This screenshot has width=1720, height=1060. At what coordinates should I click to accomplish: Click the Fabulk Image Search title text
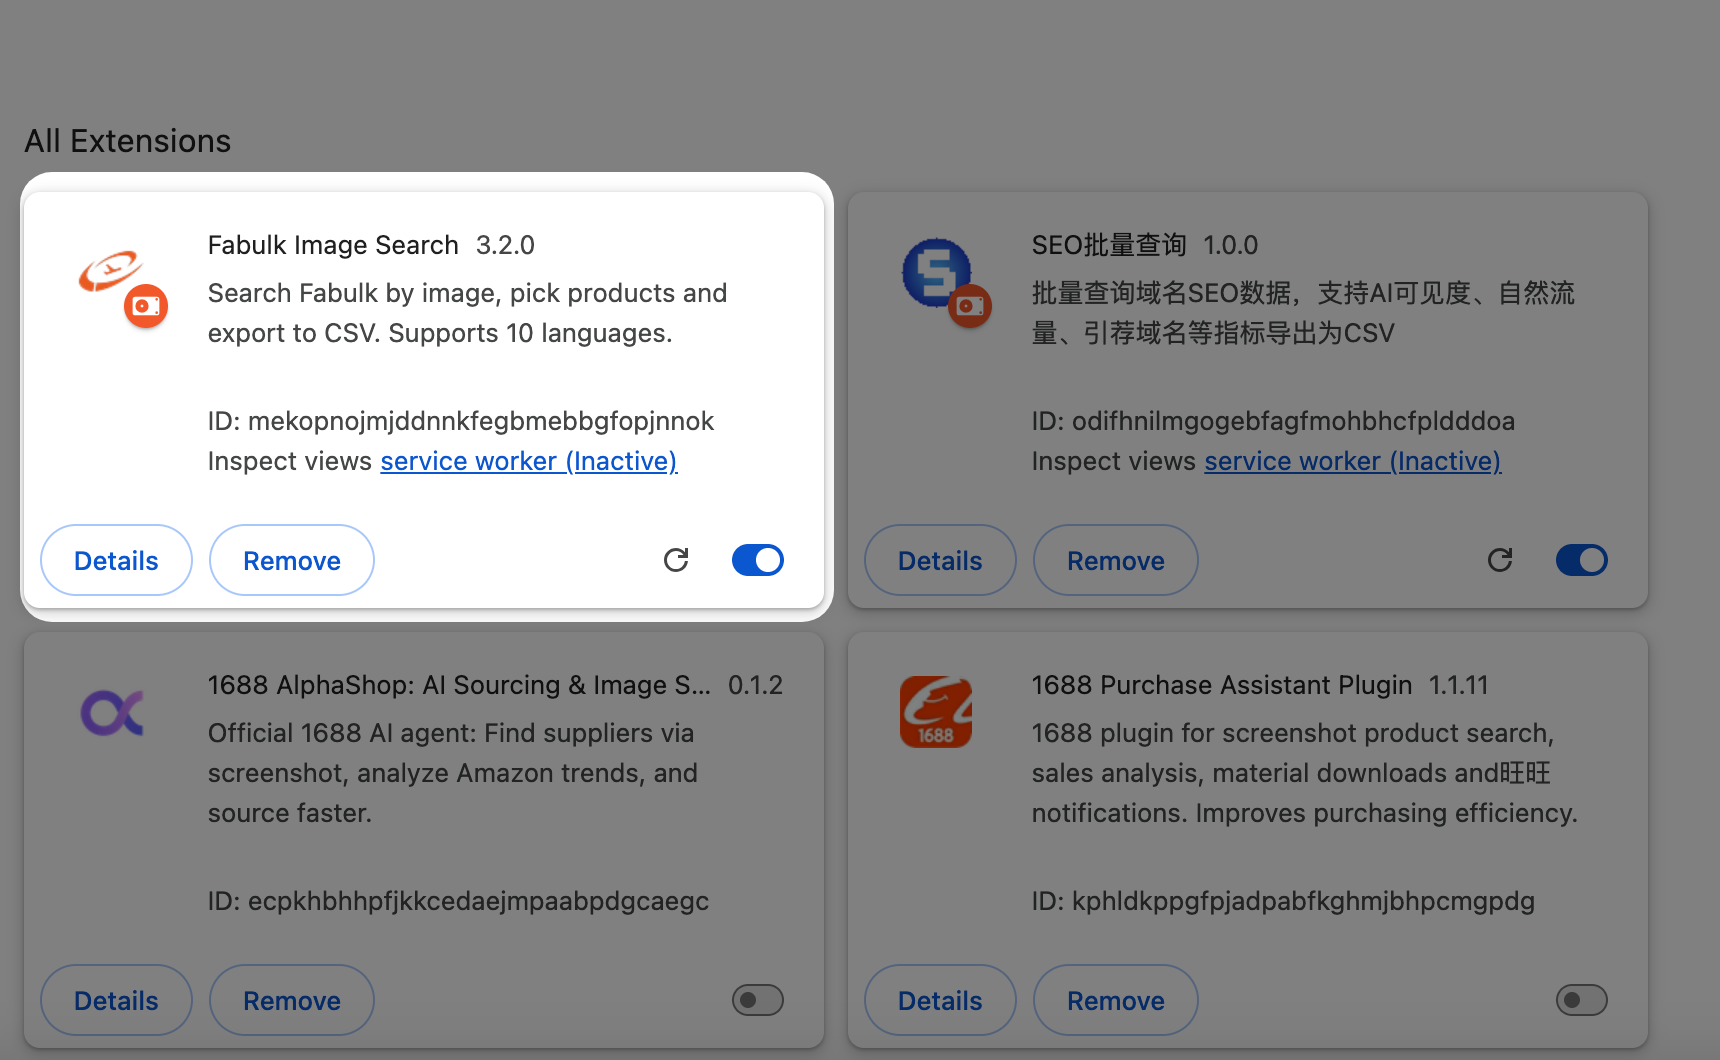tap(333, 245)
